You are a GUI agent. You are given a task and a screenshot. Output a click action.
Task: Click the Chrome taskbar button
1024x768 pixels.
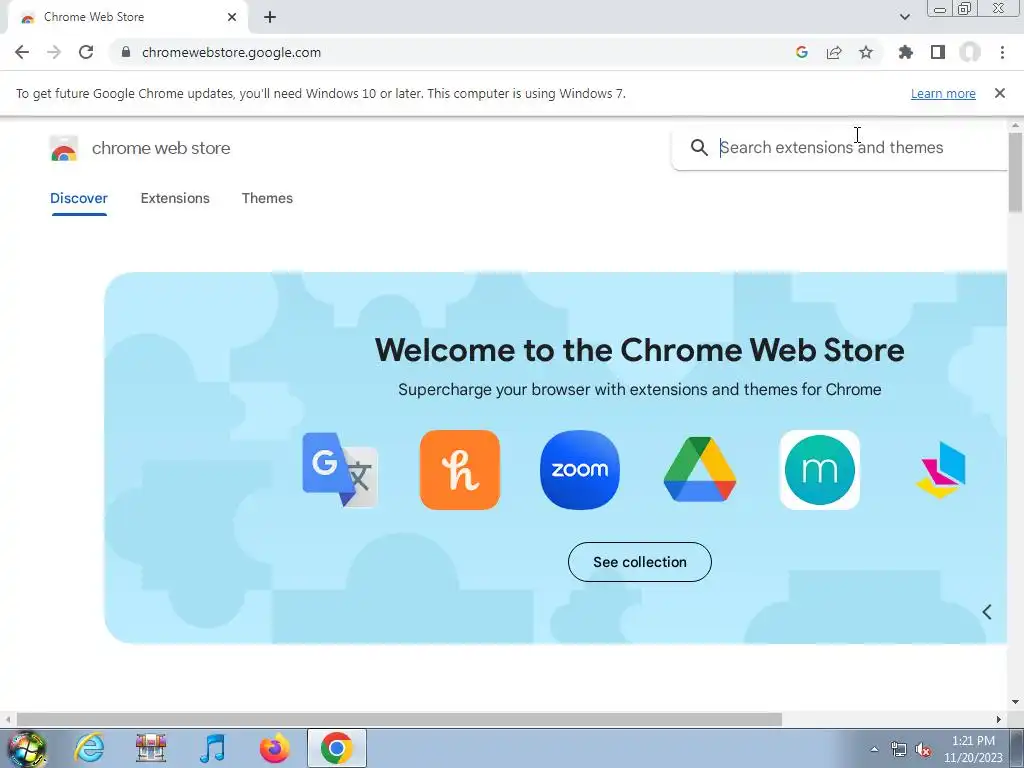[336, 748]
